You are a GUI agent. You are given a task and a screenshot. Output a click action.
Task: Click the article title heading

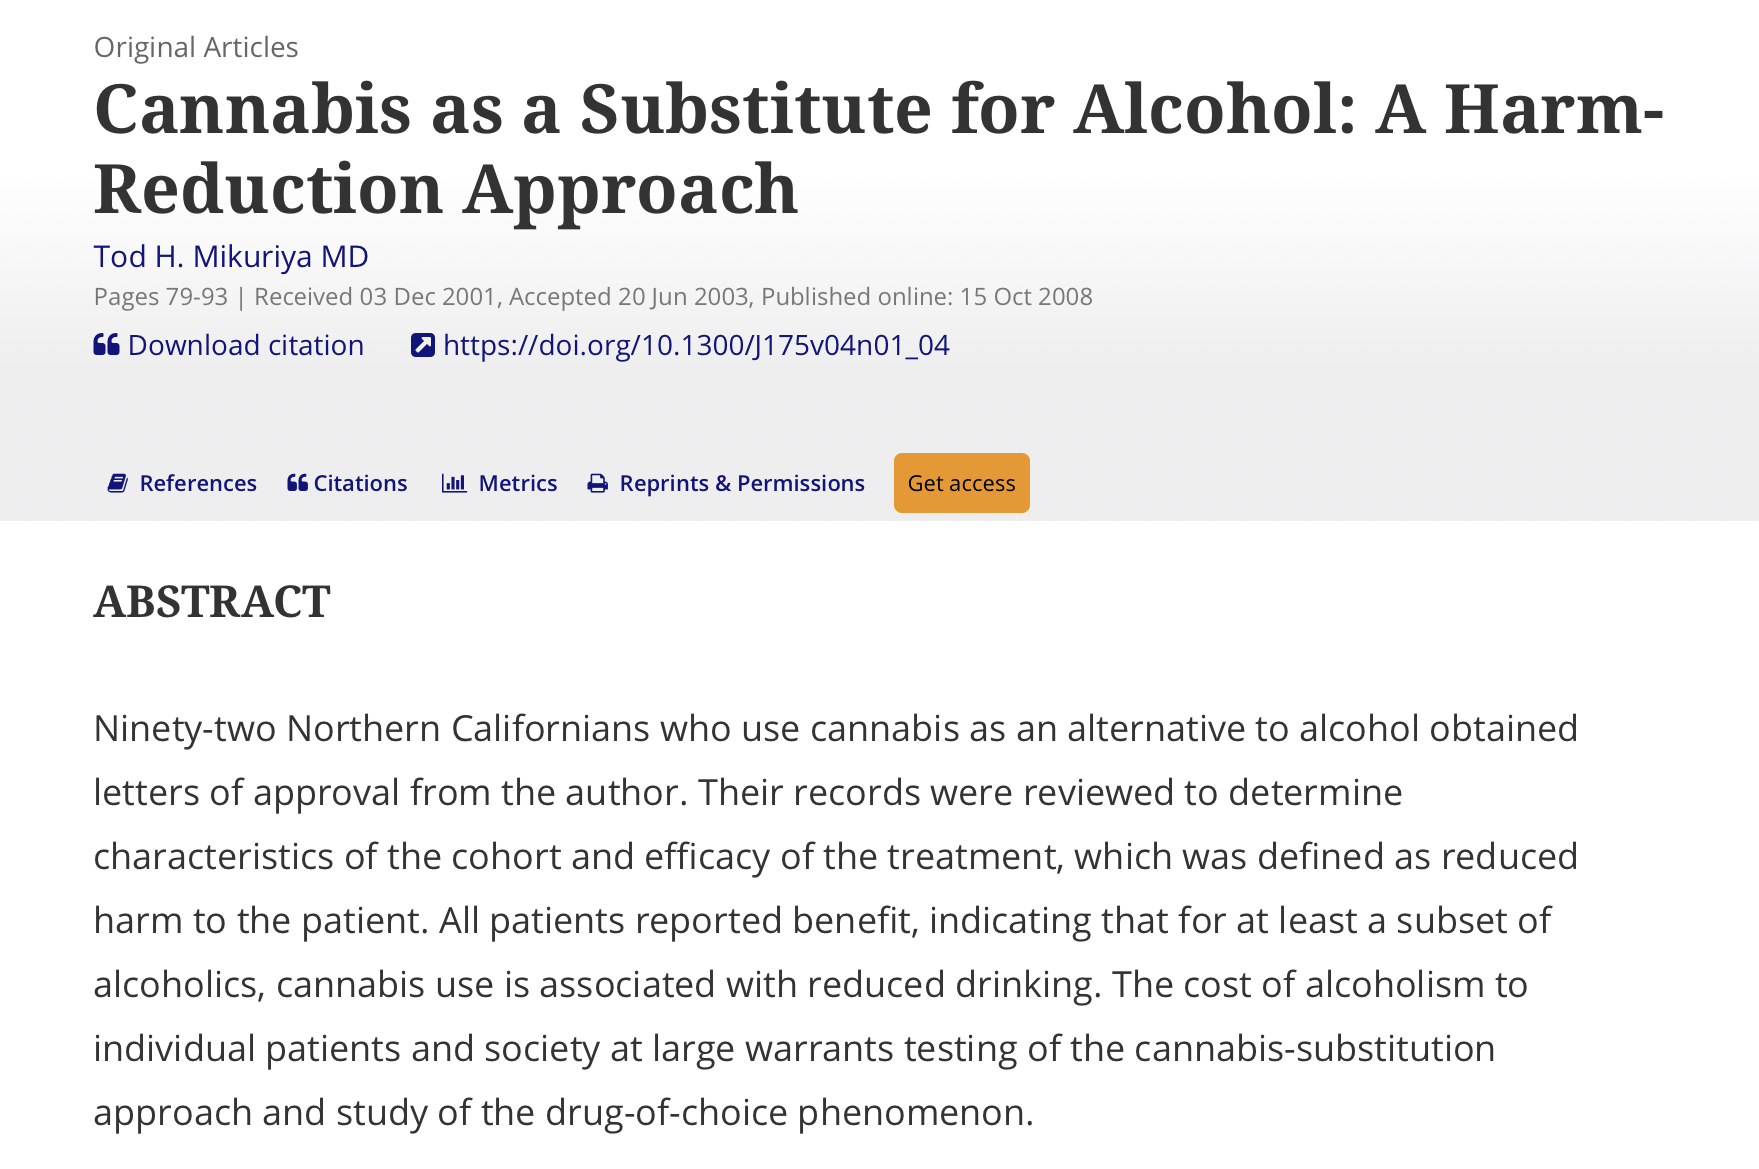pyautogui.click(x=879, y=148)
